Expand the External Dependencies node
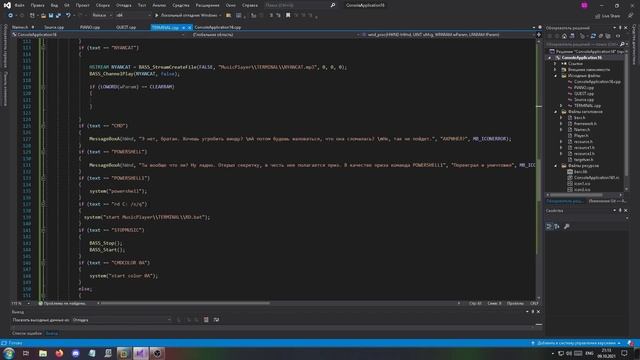This screenshot has width=640, height=360. (x=555, y=69)
